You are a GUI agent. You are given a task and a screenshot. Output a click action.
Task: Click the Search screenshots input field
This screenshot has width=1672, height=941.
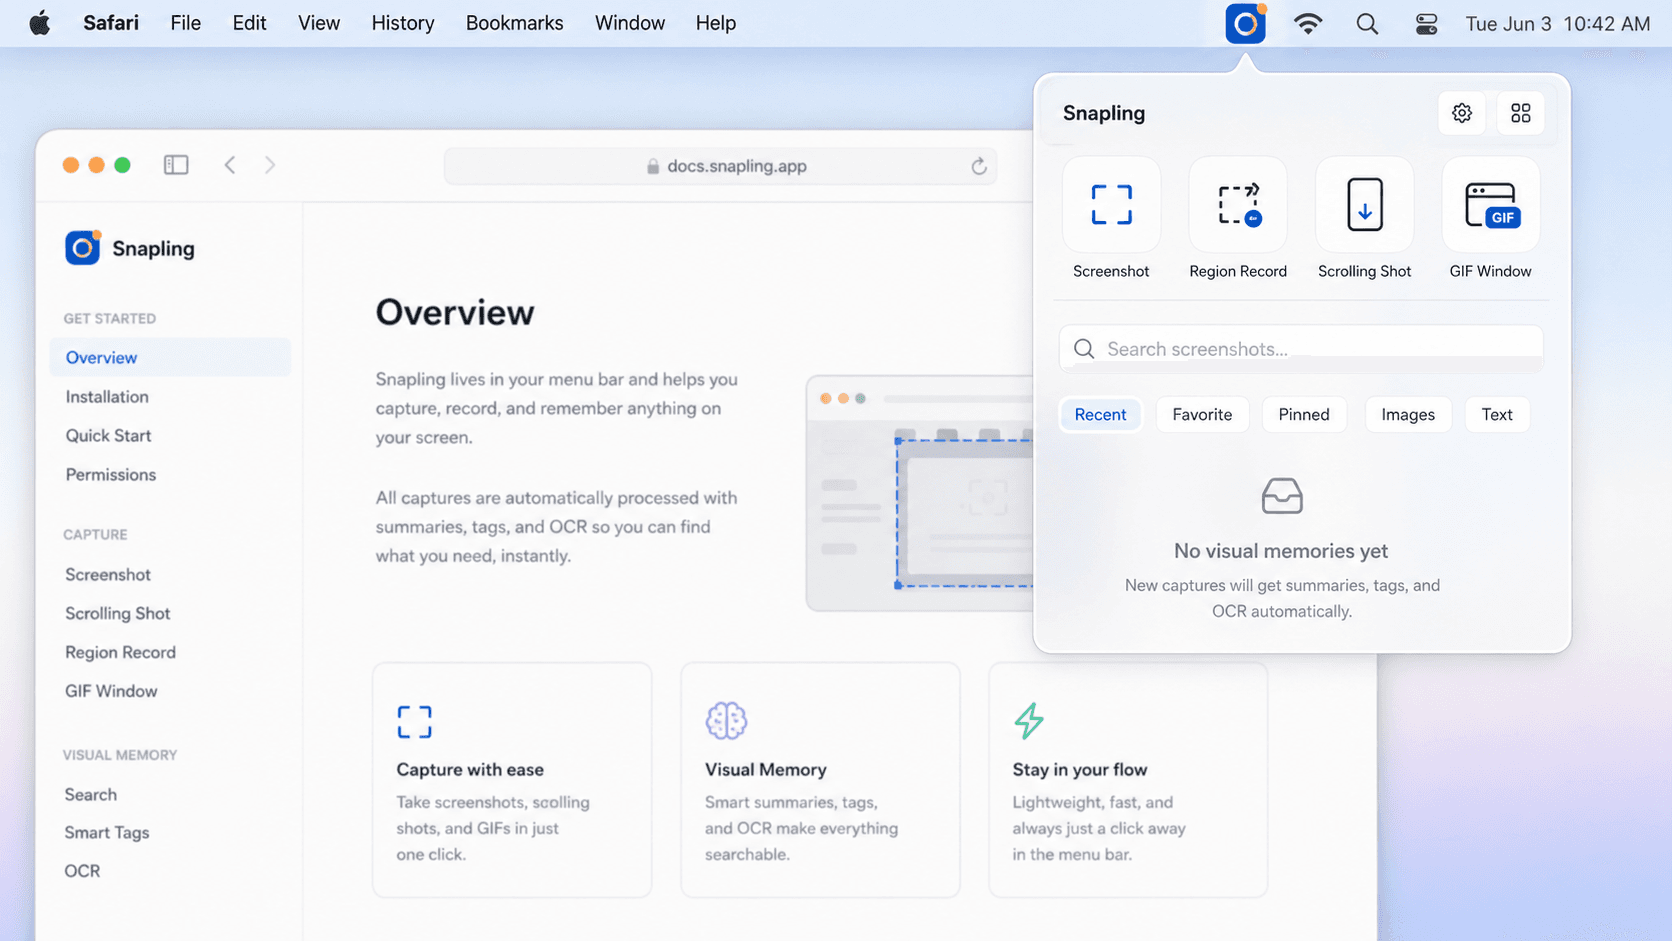[1301, 349]
